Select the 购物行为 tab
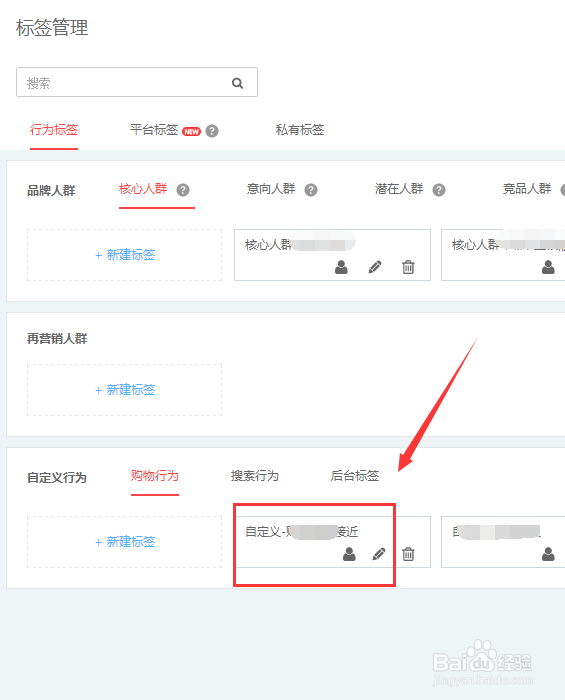The image size is (565, 700). pos(155,476)
